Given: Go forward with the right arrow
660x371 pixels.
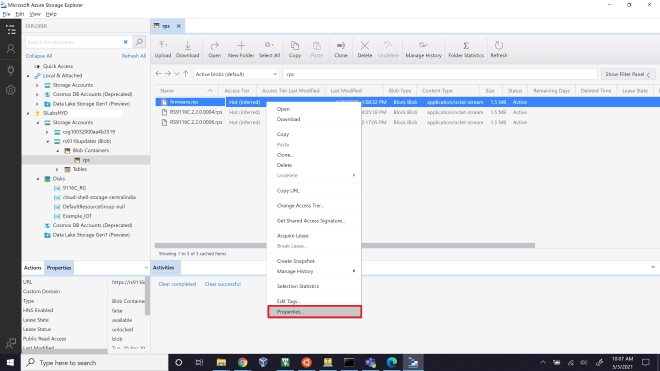Looking at the screenshot, I should pos(168,74).
